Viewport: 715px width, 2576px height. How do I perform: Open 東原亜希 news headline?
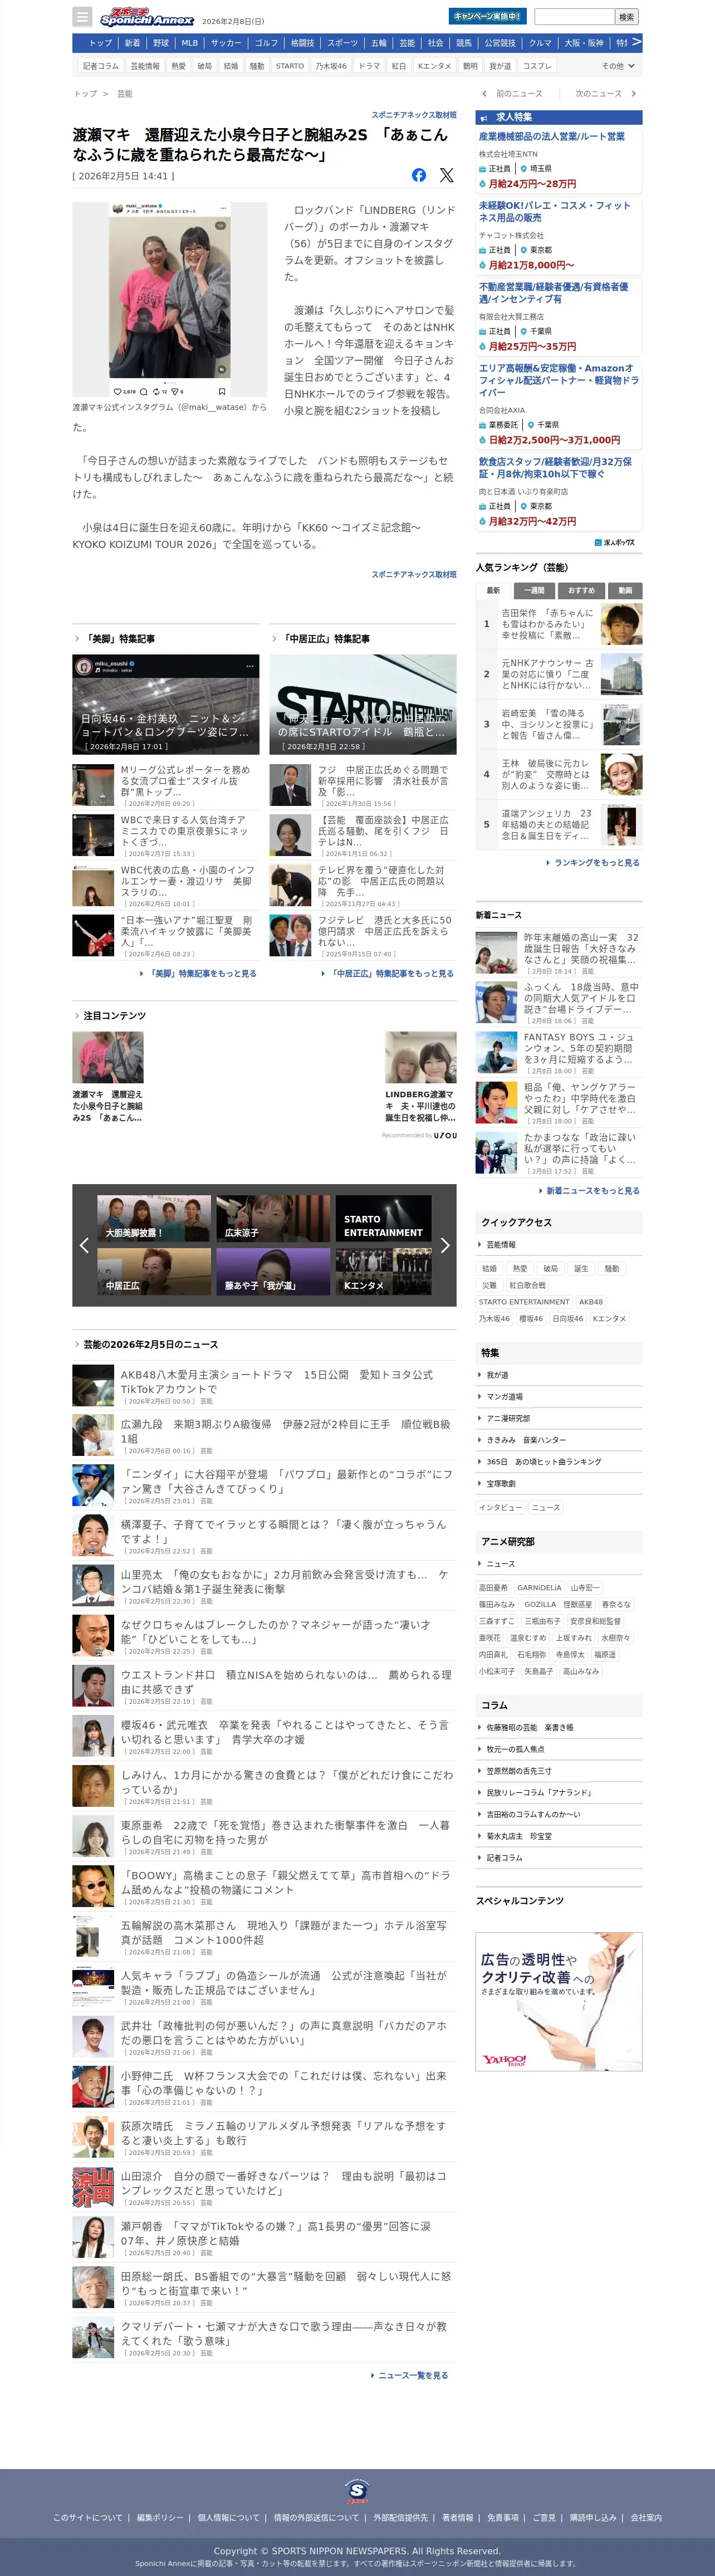(x=285, y=1832)
